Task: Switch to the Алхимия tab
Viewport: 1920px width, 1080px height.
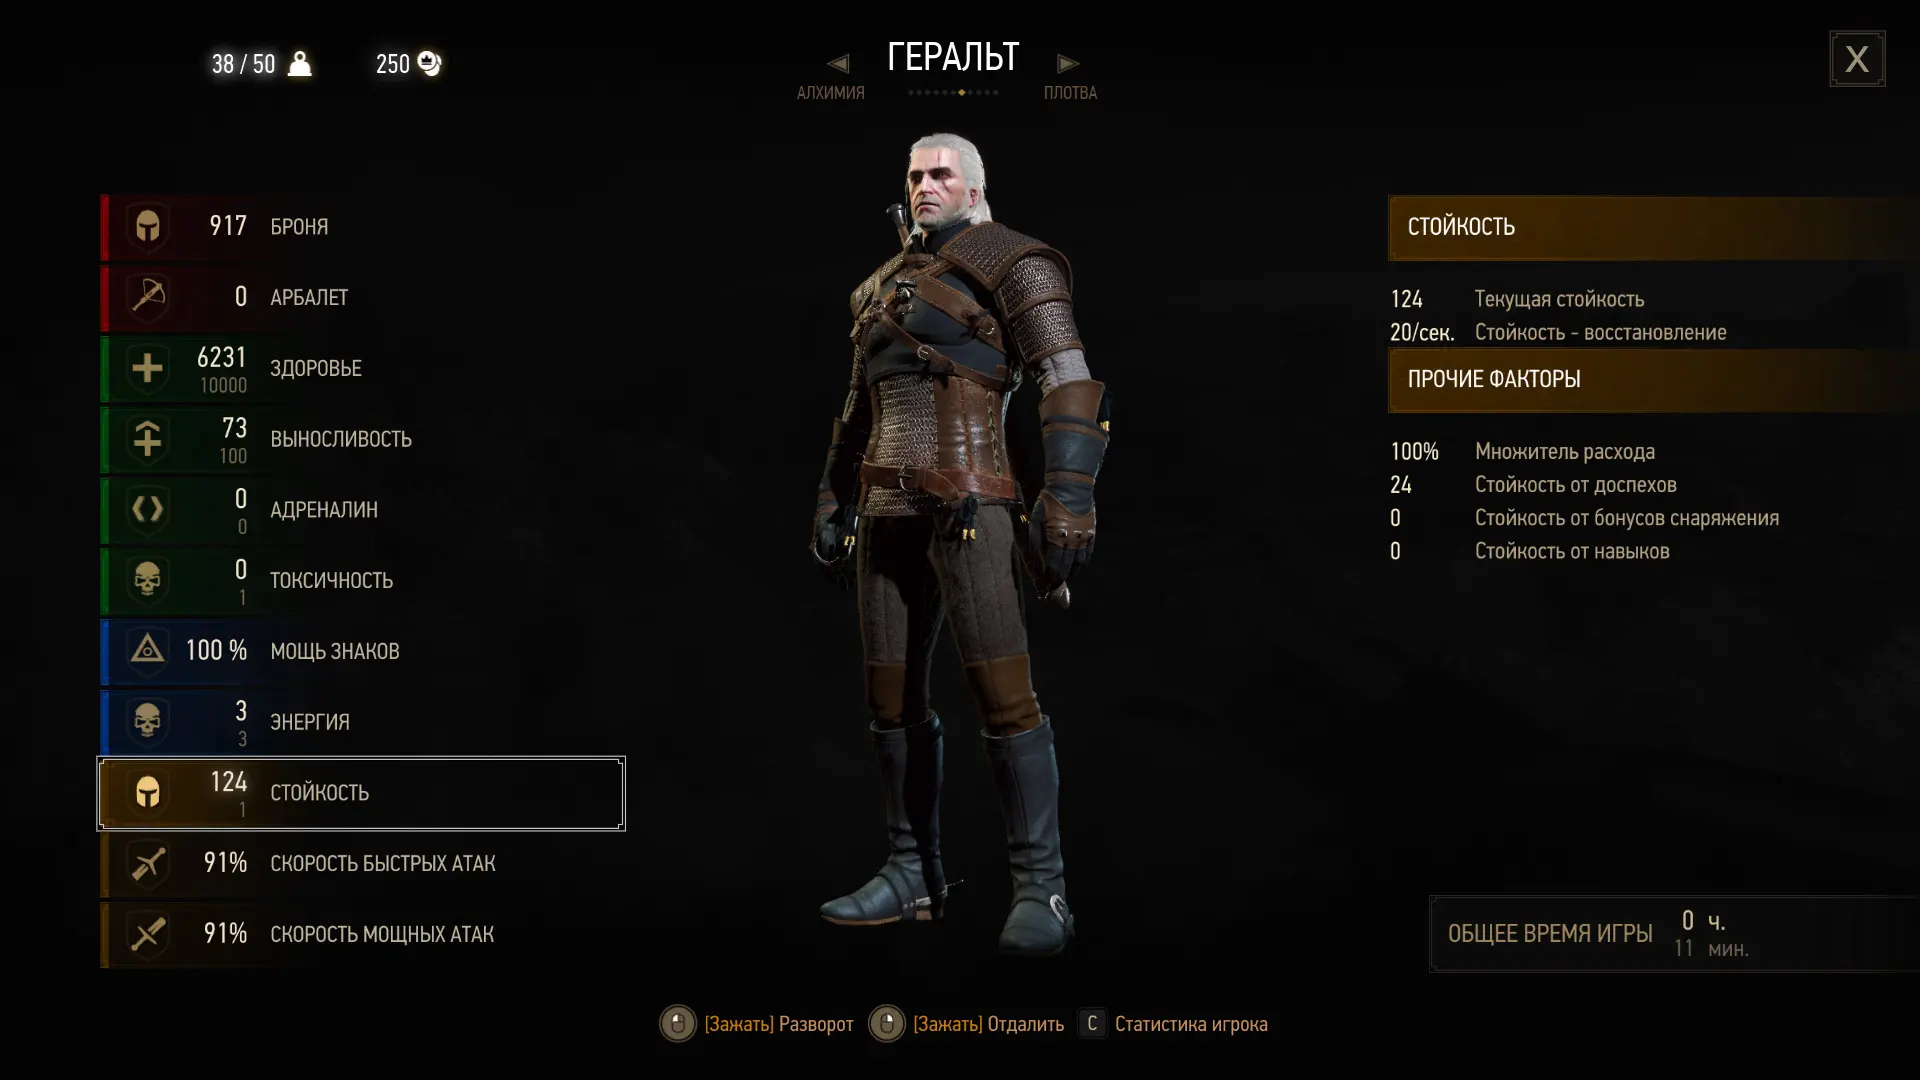Action: point(831,93)
